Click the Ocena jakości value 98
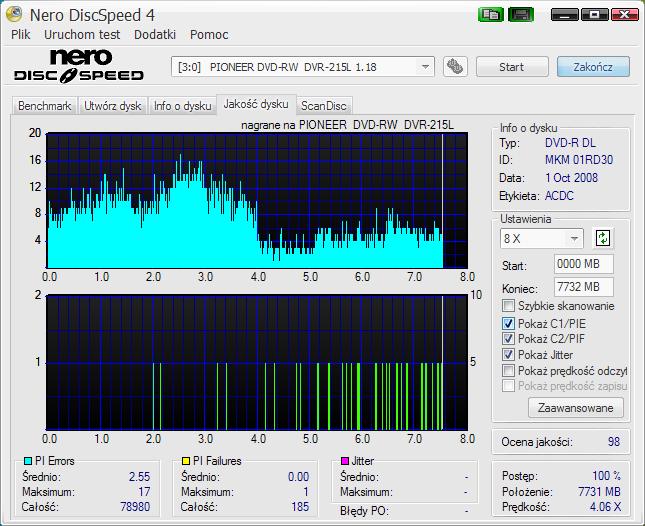The width and height of the screenshot is (645, 526). [614, 441]
